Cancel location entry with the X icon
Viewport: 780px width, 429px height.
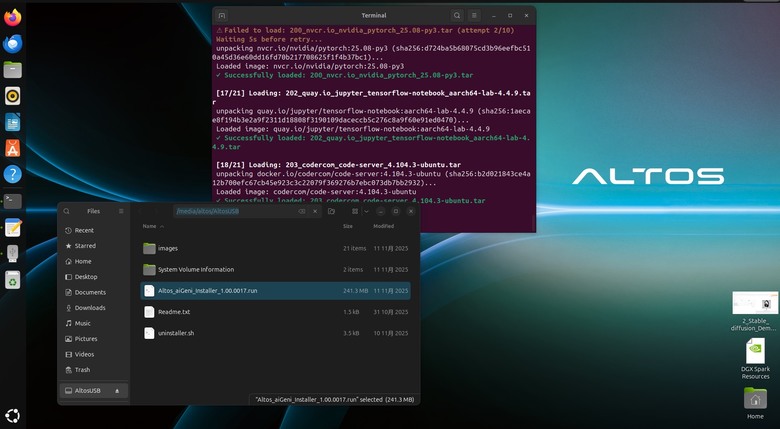point(315,211)
